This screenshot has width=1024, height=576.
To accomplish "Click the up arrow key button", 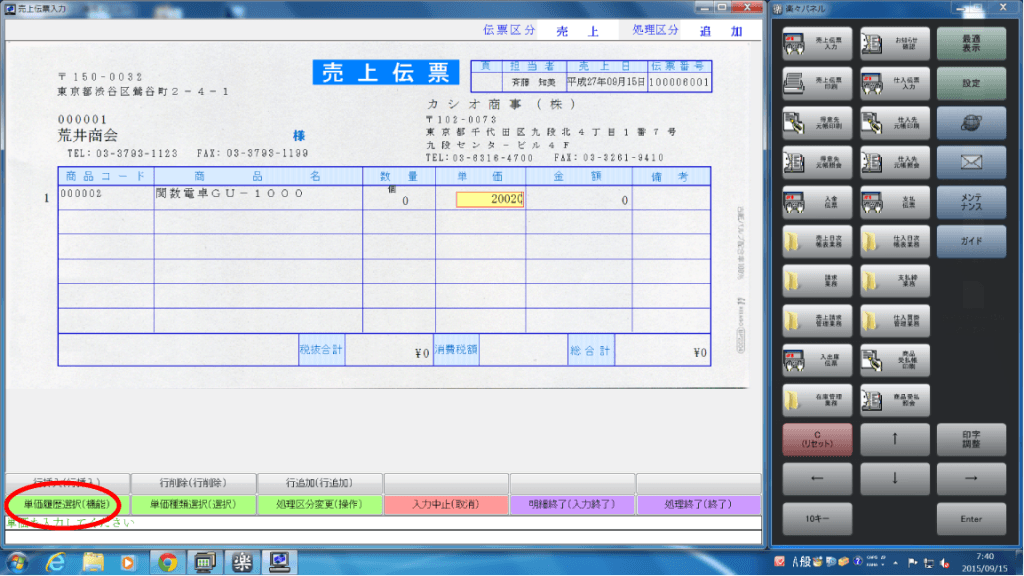I will 895,440.
